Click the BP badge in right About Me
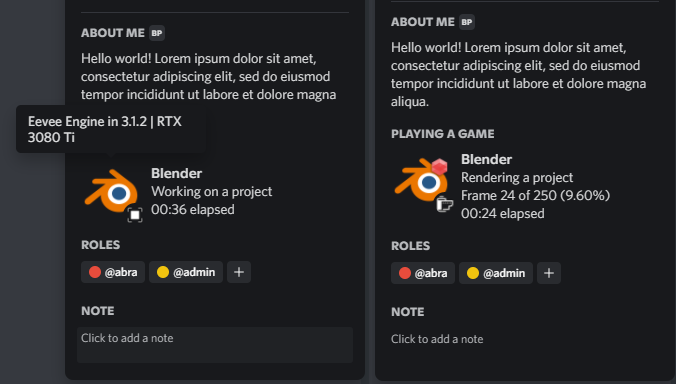Image resolution: width=676 pixels, height=384 pixels. click(467, 22)
